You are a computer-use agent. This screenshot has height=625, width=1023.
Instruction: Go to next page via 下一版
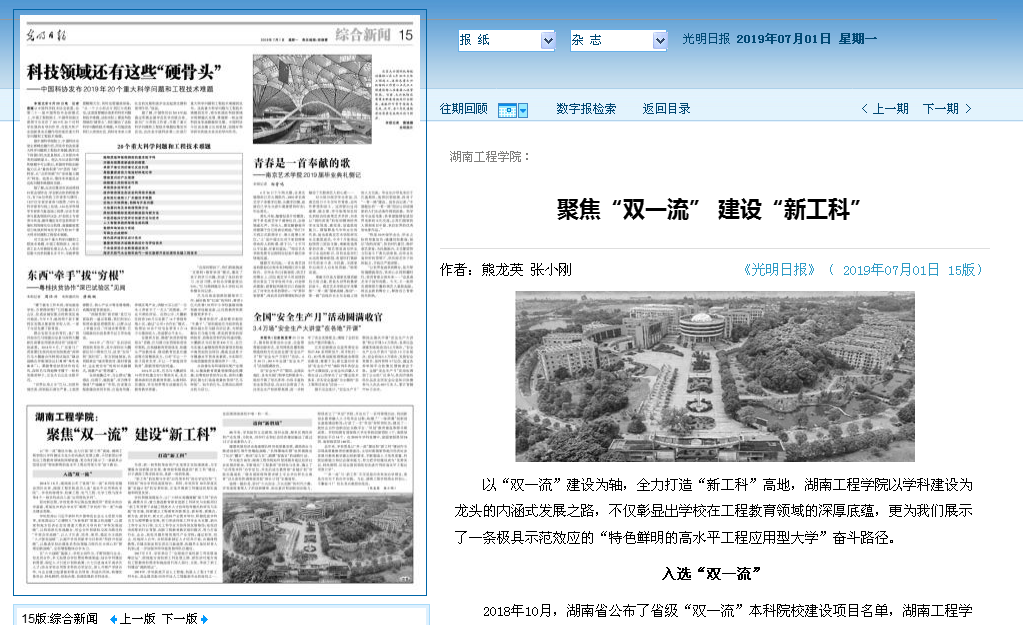point(180,618)
